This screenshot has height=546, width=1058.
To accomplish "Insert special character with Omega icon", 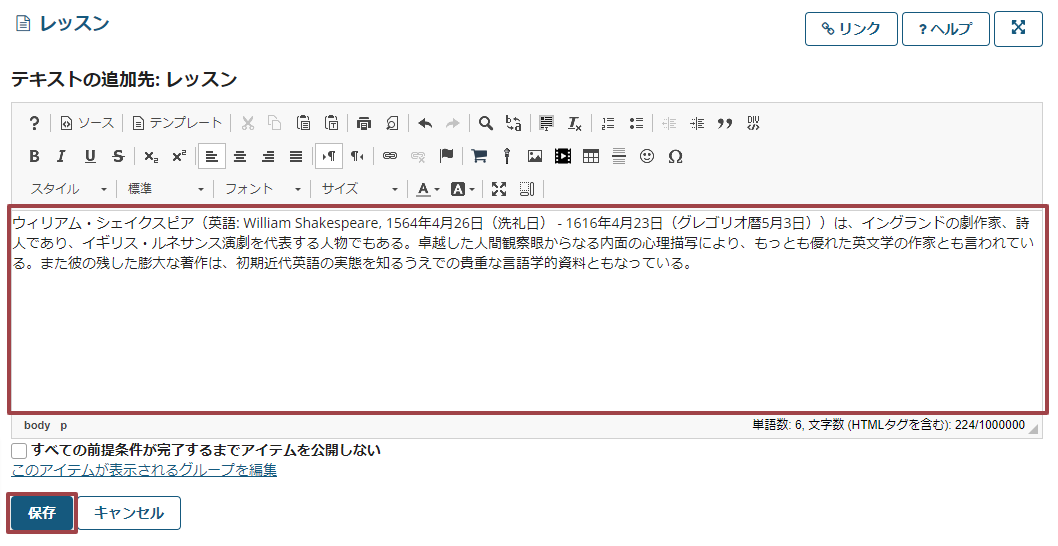I will (675, 157).
